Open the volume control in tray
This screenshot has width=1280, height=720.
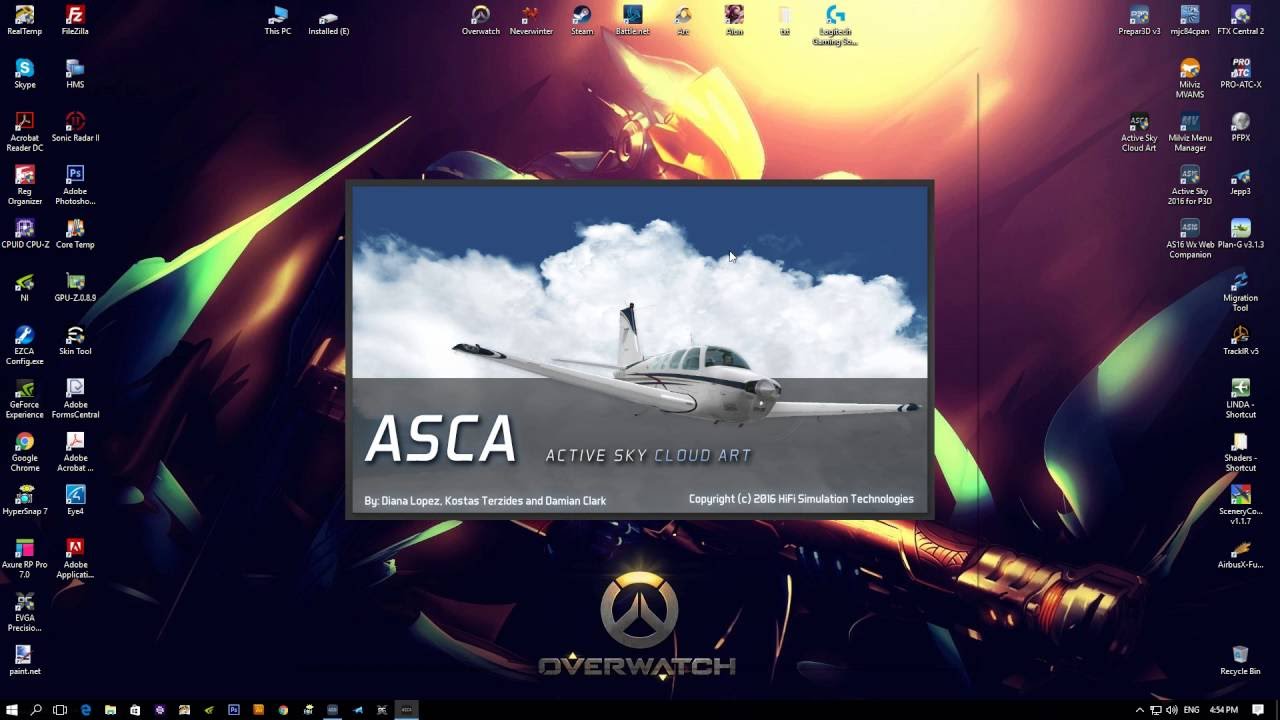click(x=1171, y=710)
